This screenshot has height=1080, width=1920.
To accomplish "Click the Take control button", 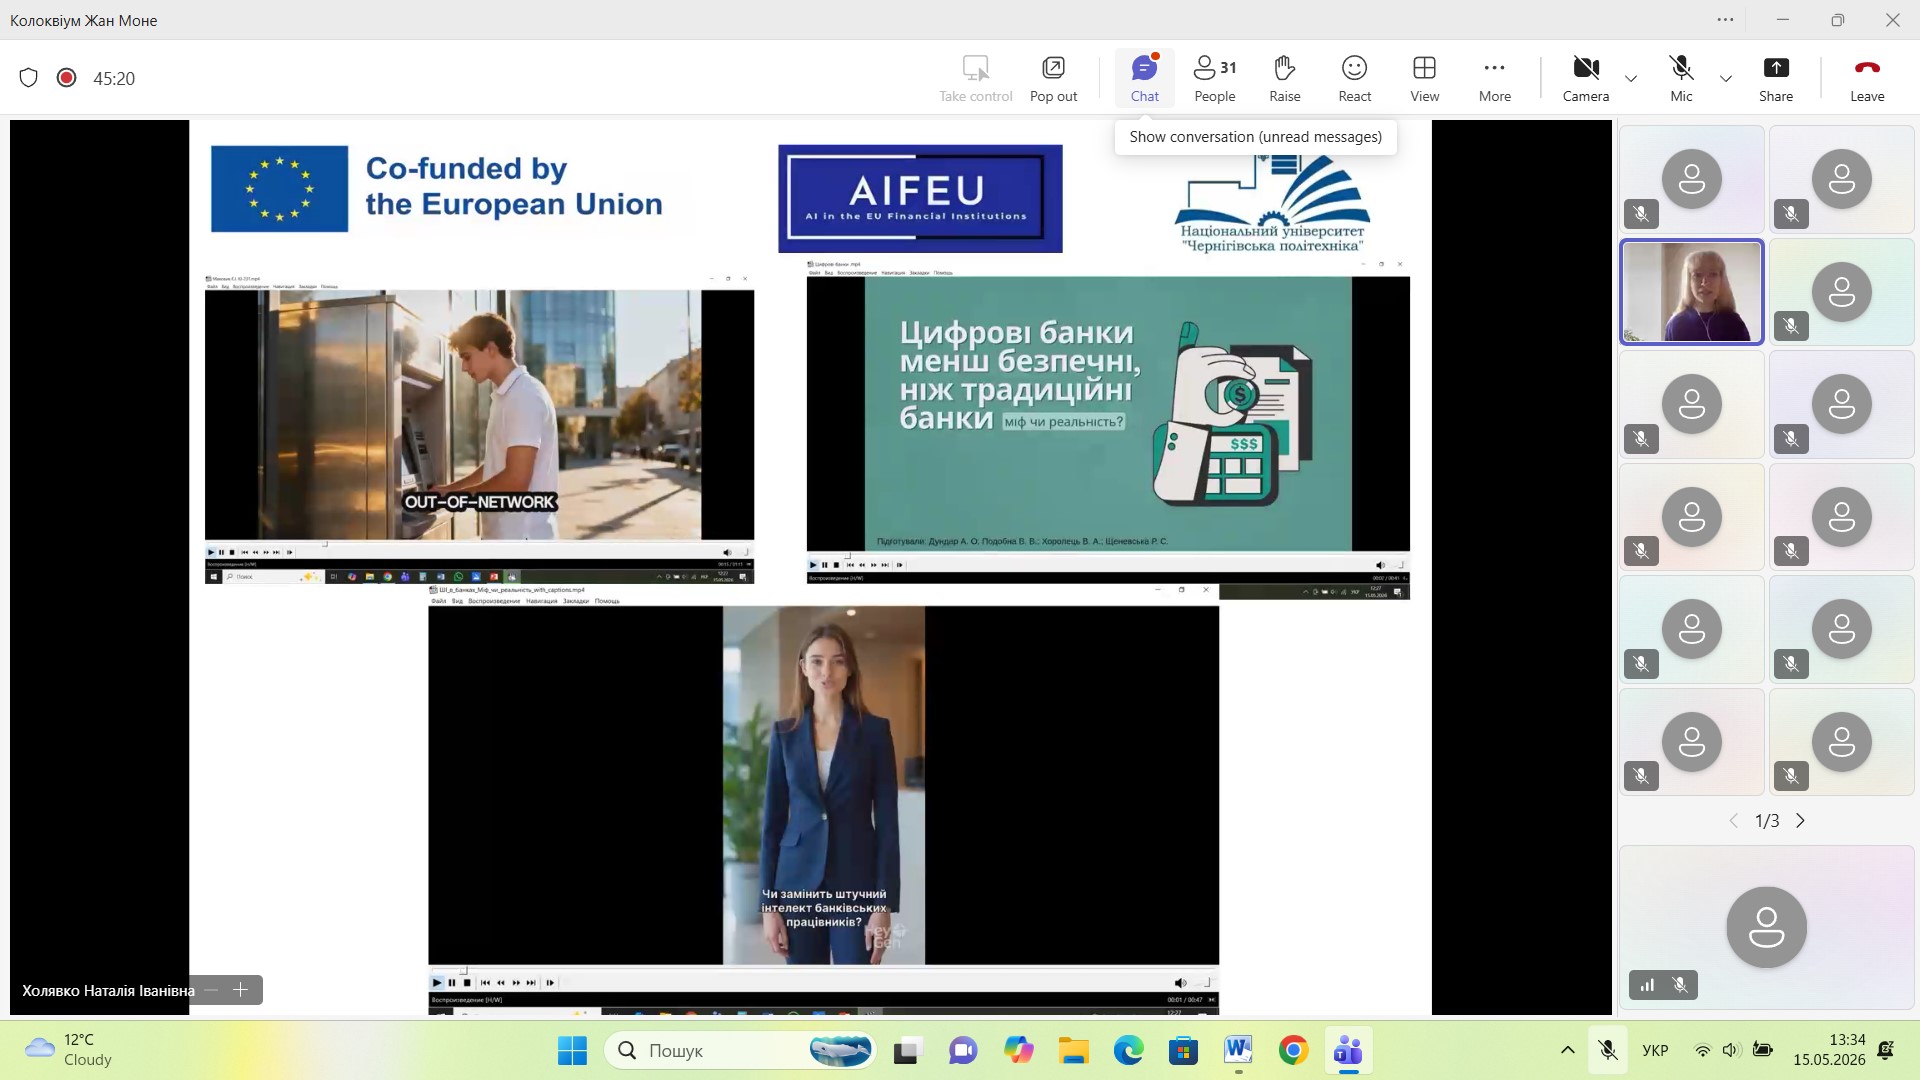I will click(x=975, y=79).
